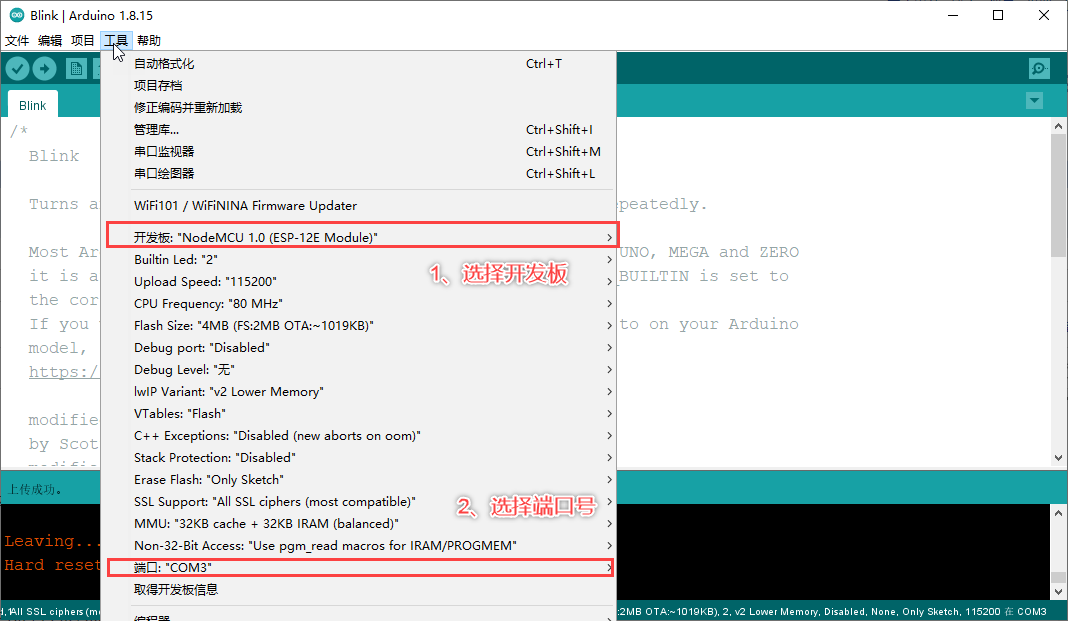Click the Verify checkmark toolbar icon
The height and width of the screenshot is (621, 1068).
coord(18,68)
